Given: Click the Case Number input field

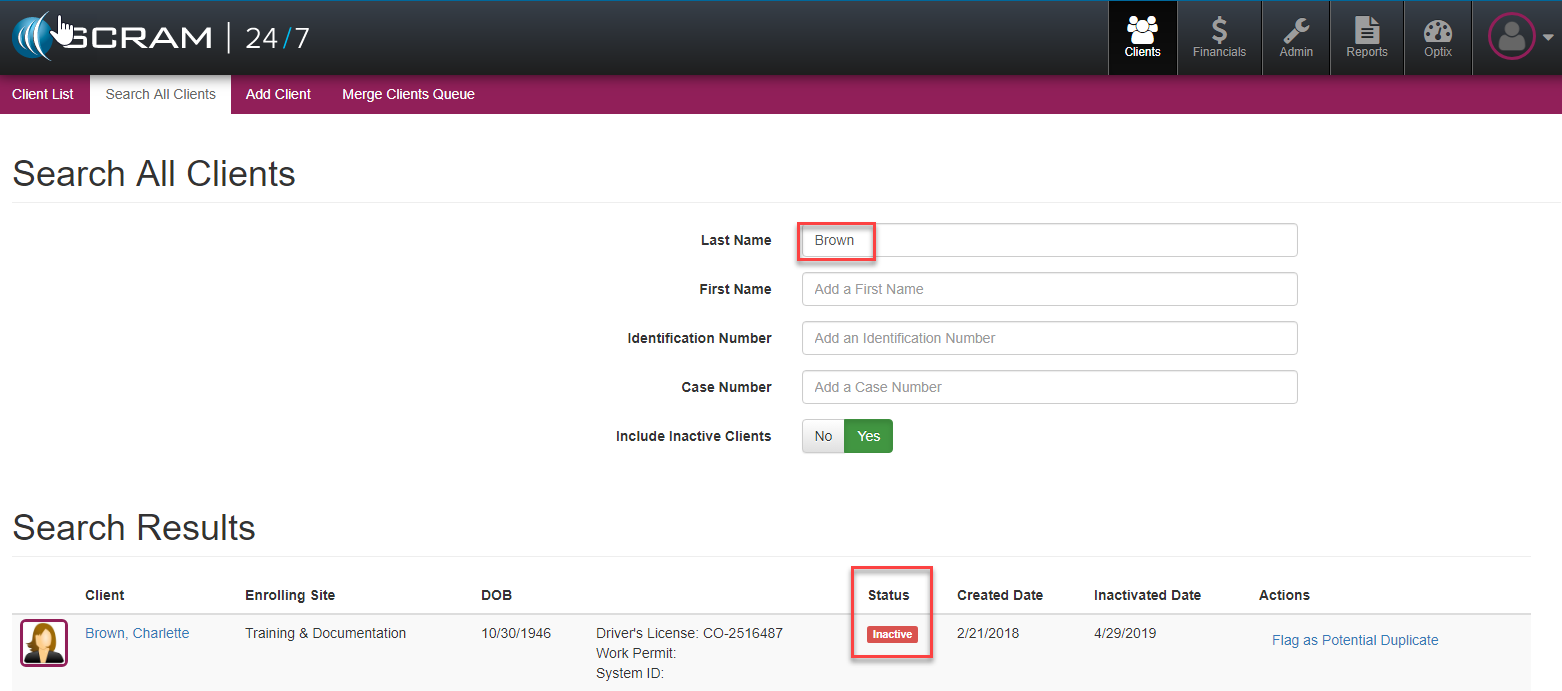Looking at the screenshot, I should 1049,387.
